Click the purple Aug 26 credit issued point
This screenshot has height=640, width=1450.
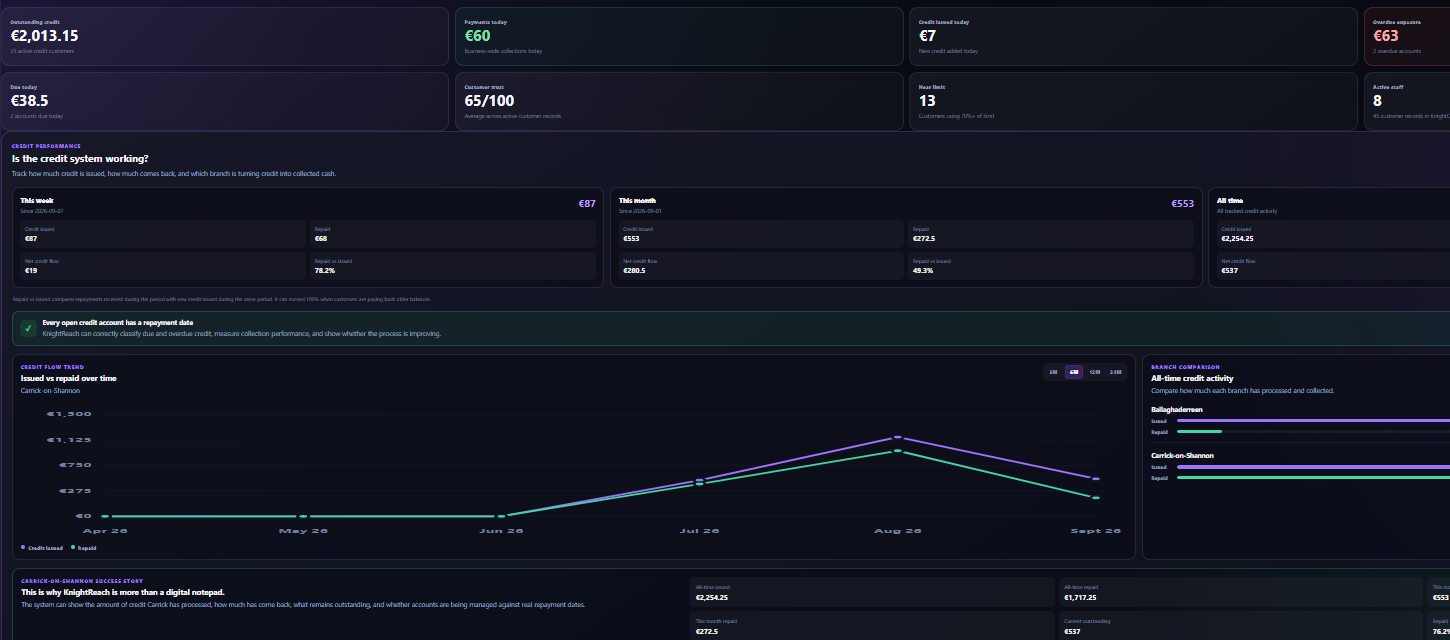coord(898,437)
